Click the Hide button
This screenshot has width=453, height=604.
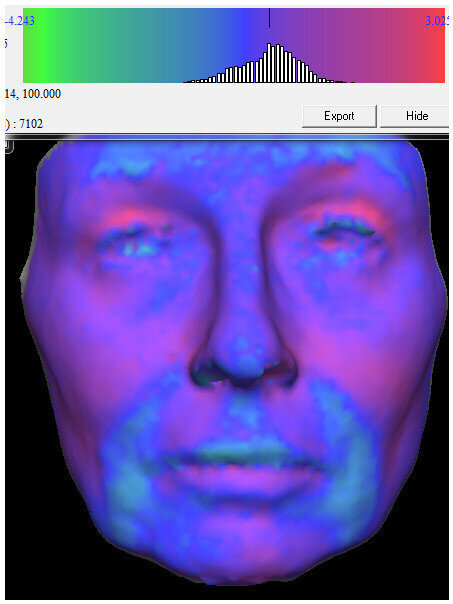pyautogui.click(x=415, y=116)
